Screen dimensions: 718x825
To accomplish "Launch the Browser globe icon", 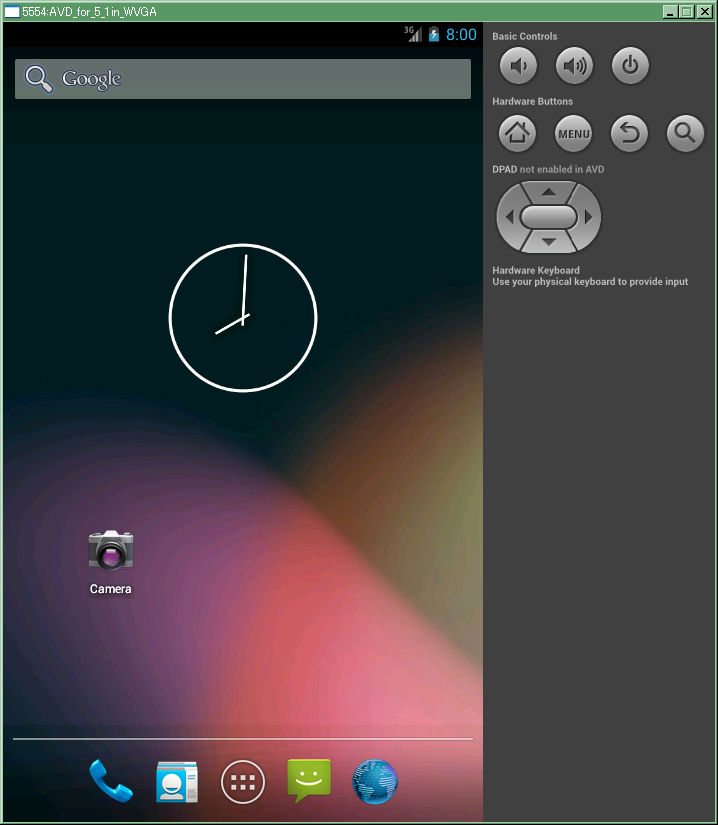I will [375, 782].
